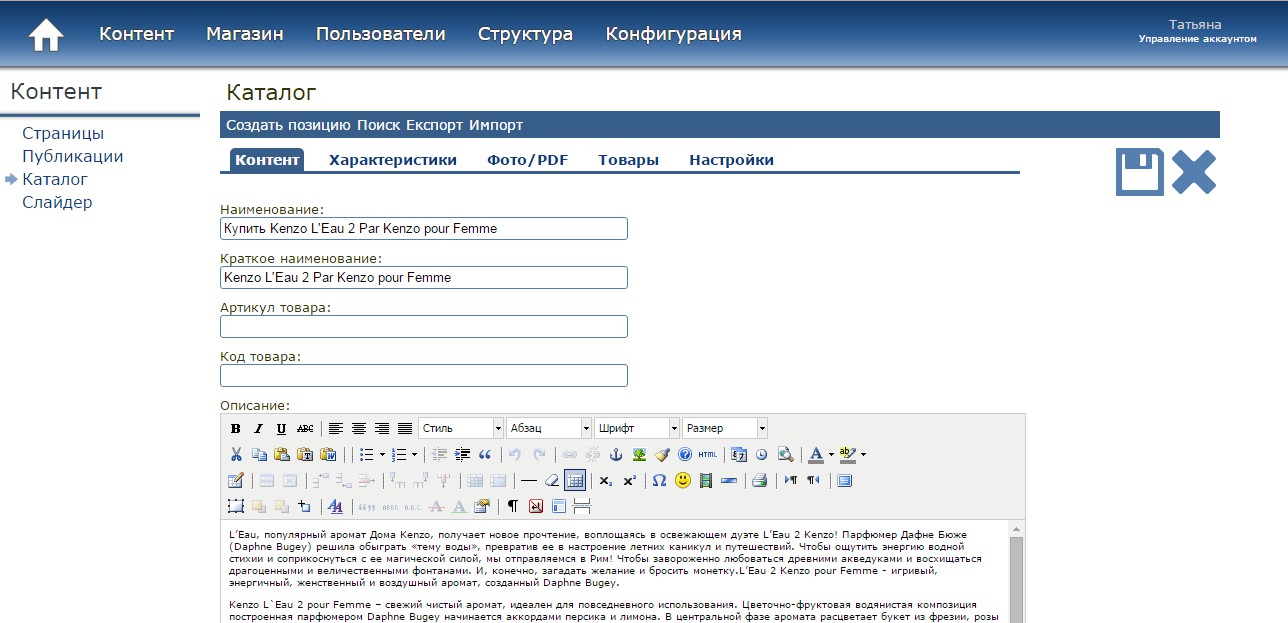Viewport: 1288px width, 623px height.
Task: Align text to the right
Action: point(382,428)
